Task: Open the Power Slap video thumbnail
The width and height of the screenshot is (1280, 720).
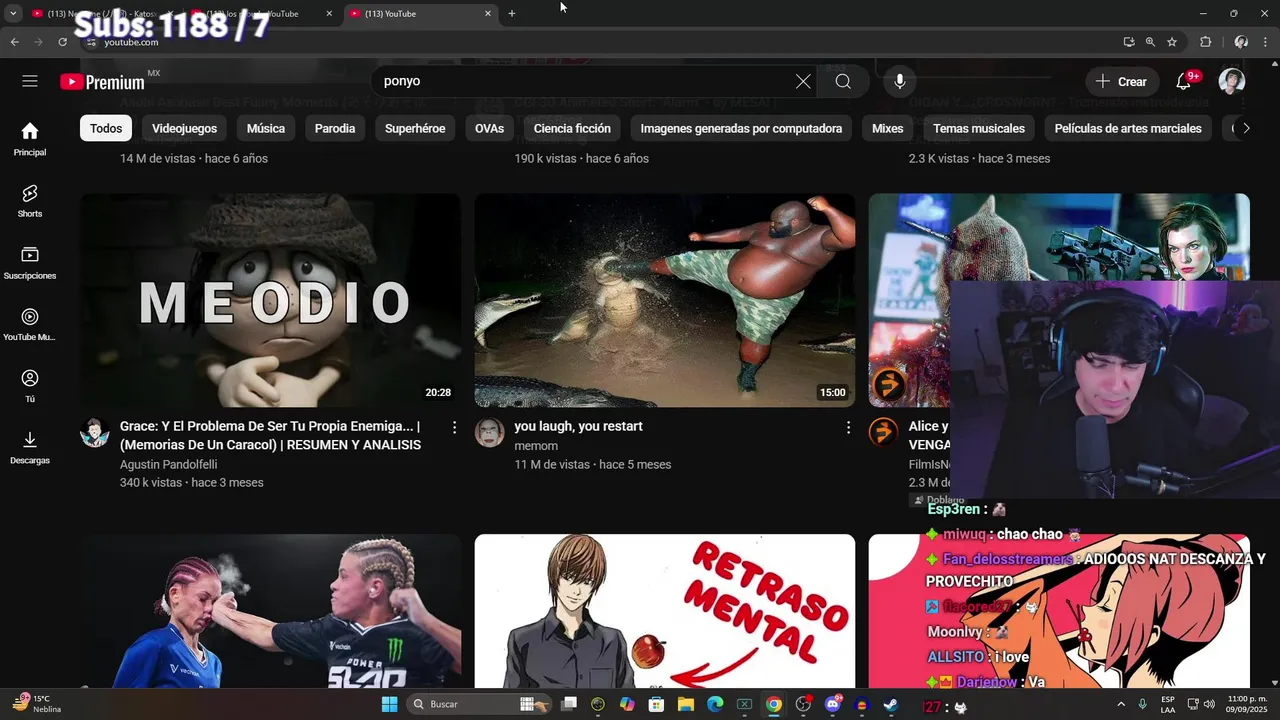Action: pyautogui.click(x=271, y=610)
